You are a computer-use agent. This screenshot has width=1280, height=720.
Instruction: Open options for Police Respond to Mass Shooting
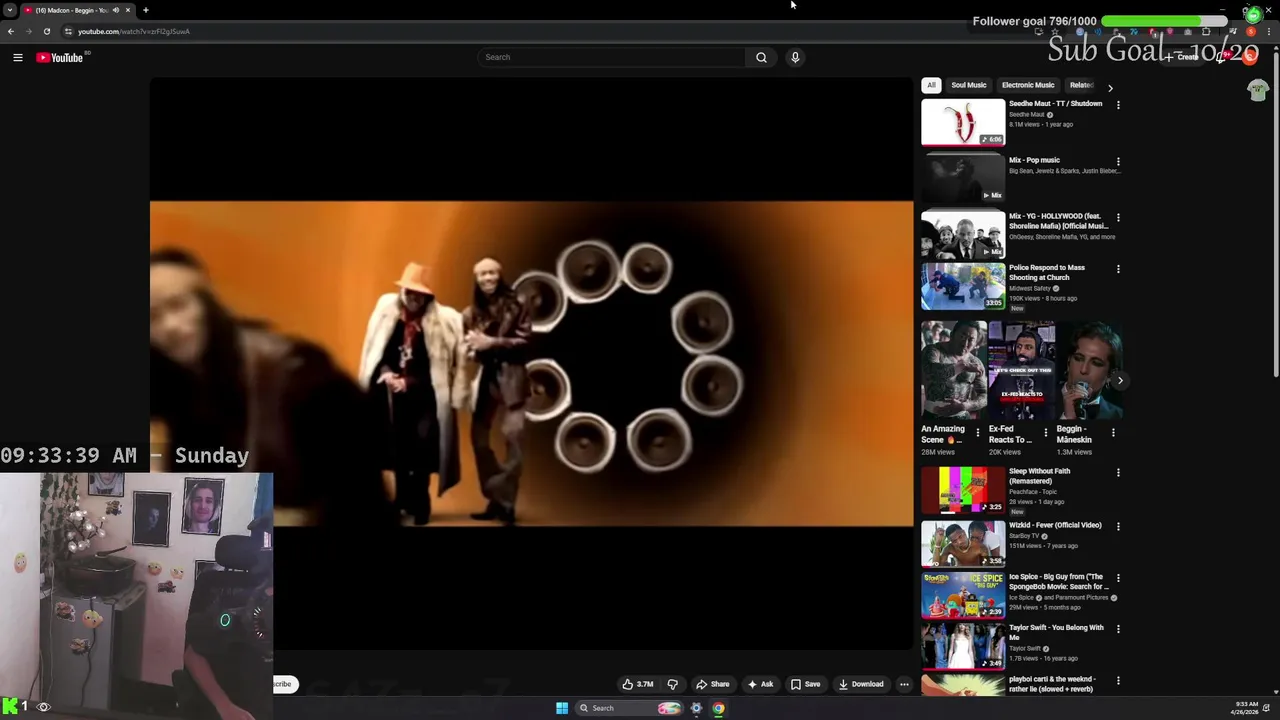(1118, 269)
